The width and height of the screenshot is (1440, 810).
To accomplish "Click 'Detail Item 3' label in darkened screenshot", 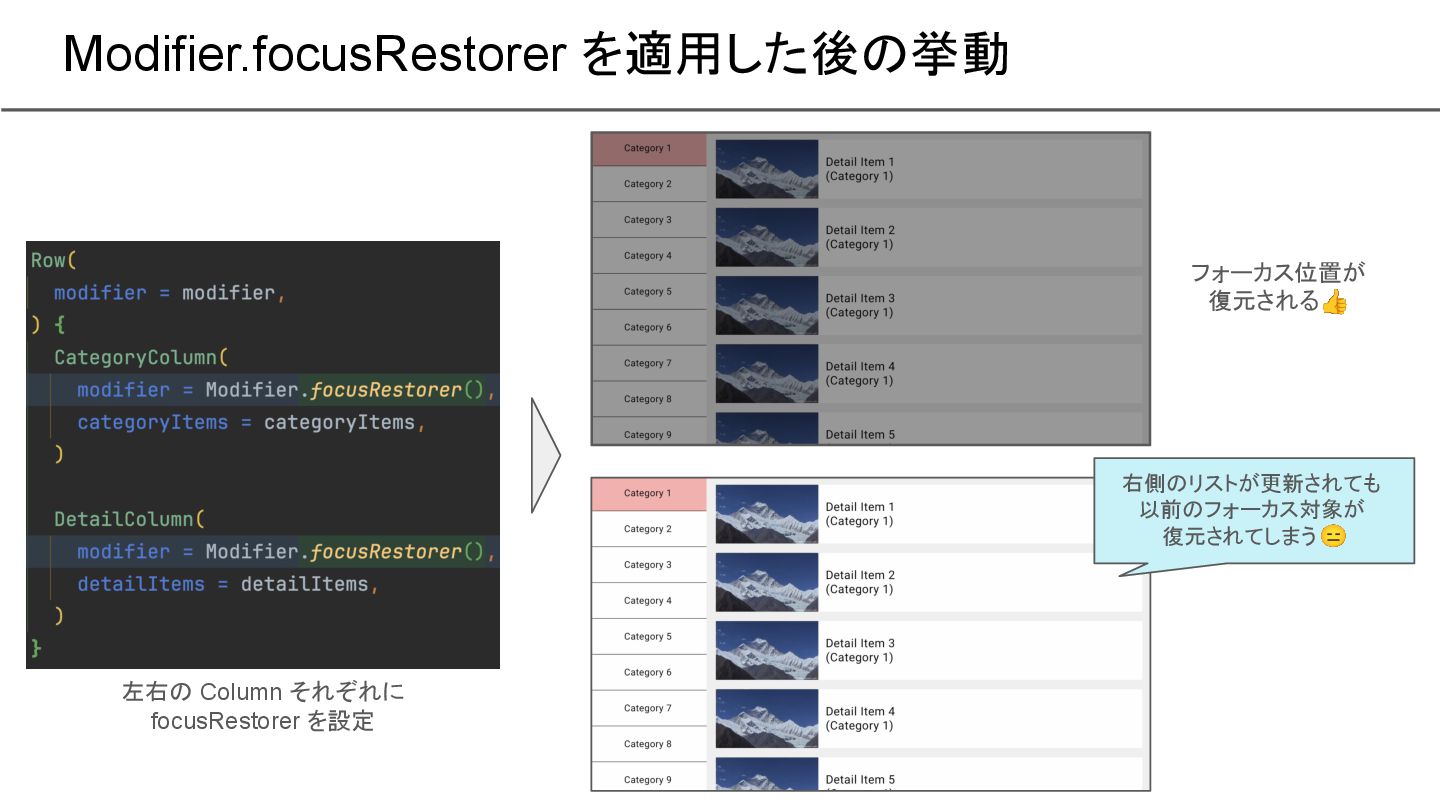I will click(860, 298).
